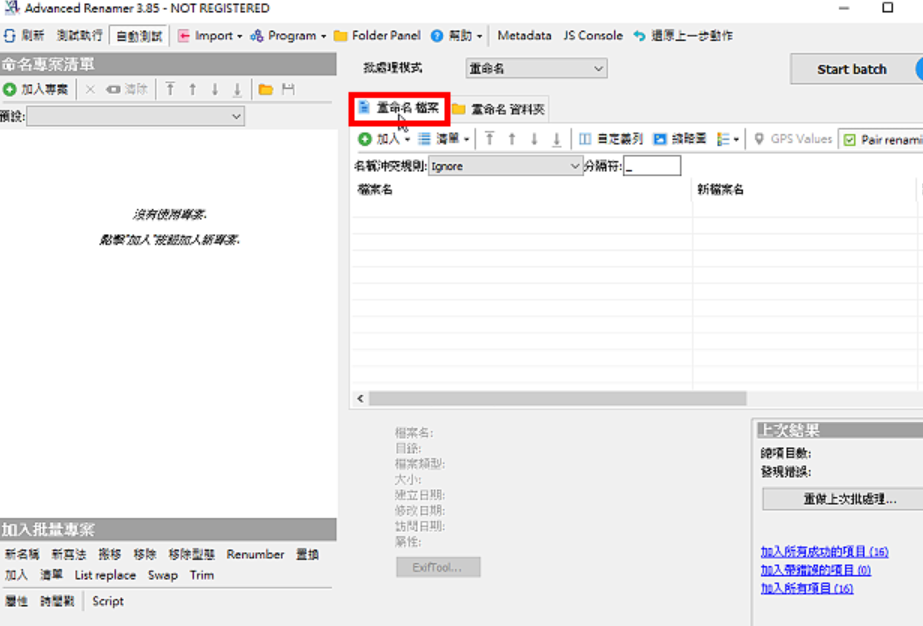Image resolution: width=923 pixels, height=626 pixels.
Task: Add a Swap method
Action: 162,575
